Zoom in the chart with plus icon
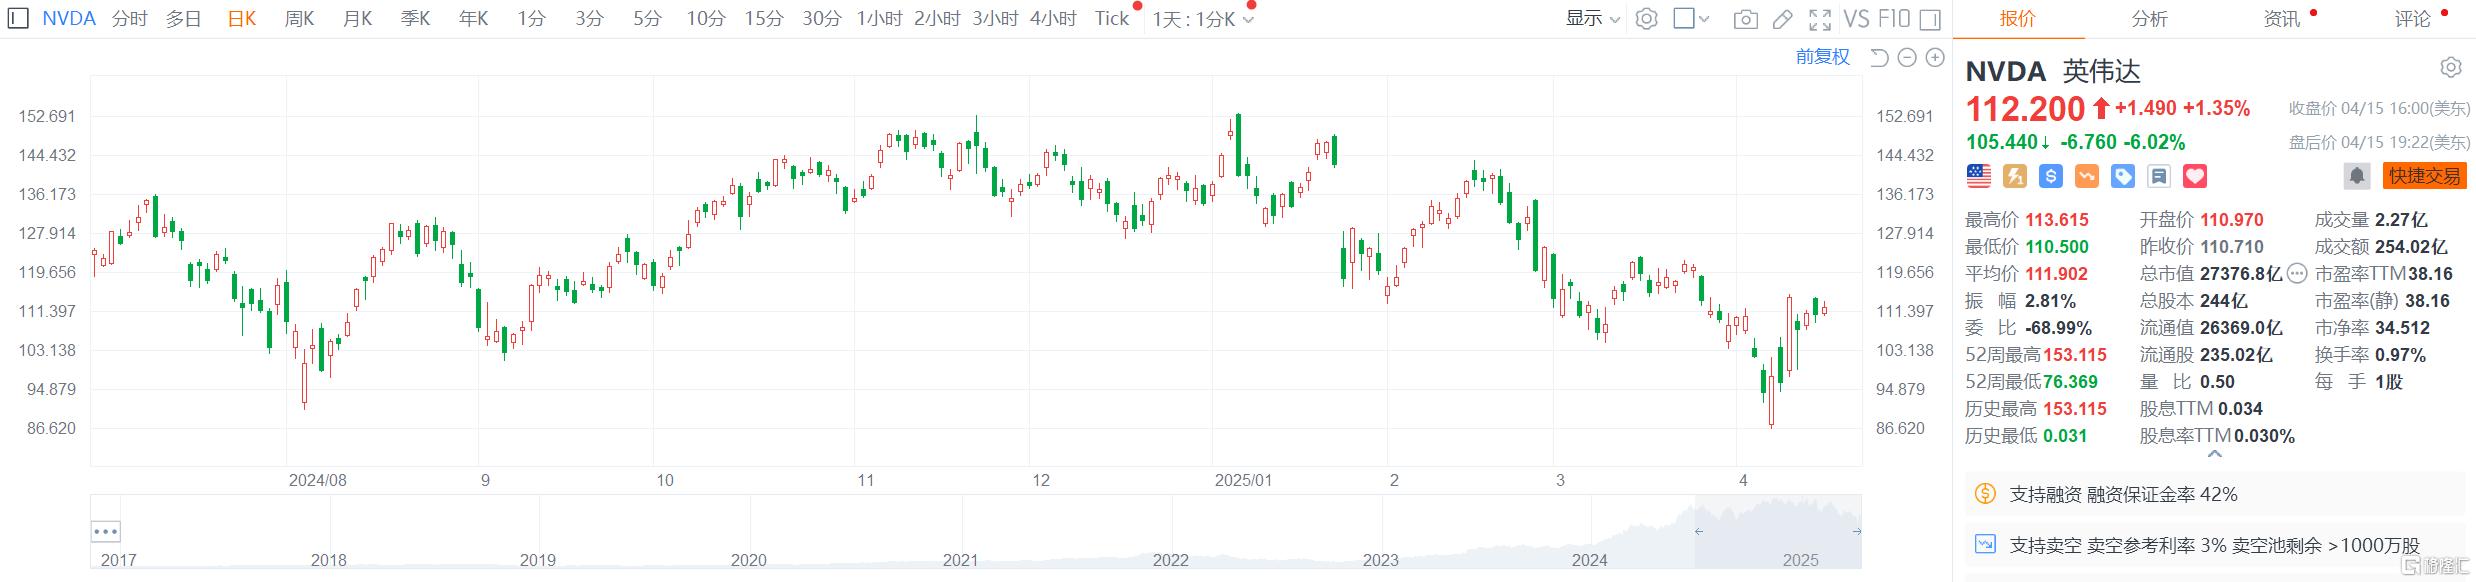Screen dimensions: 2476x582 click(x=1935, y=58)
